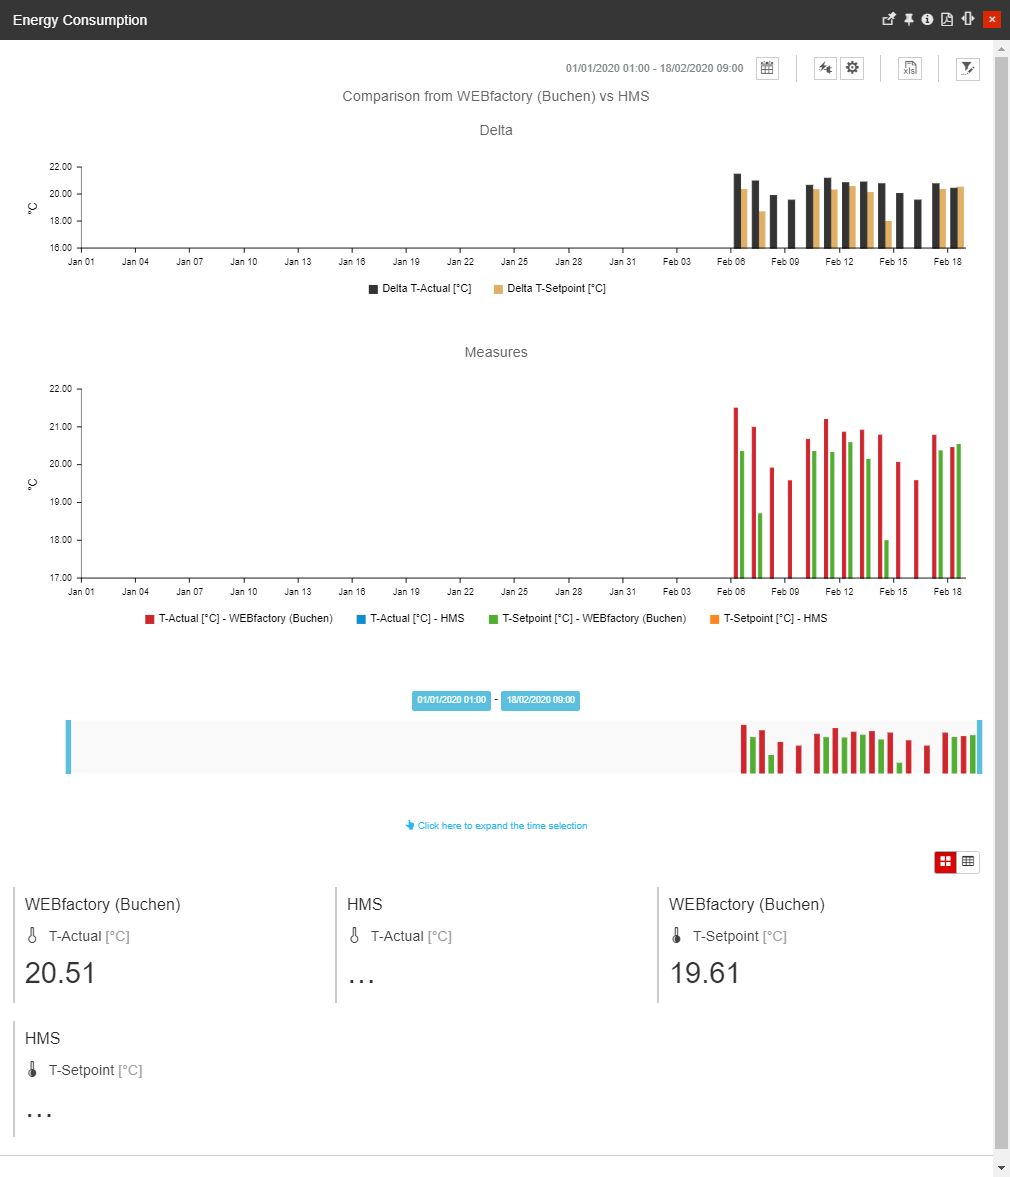Click the resize width icon in title bar

[968, 19]
